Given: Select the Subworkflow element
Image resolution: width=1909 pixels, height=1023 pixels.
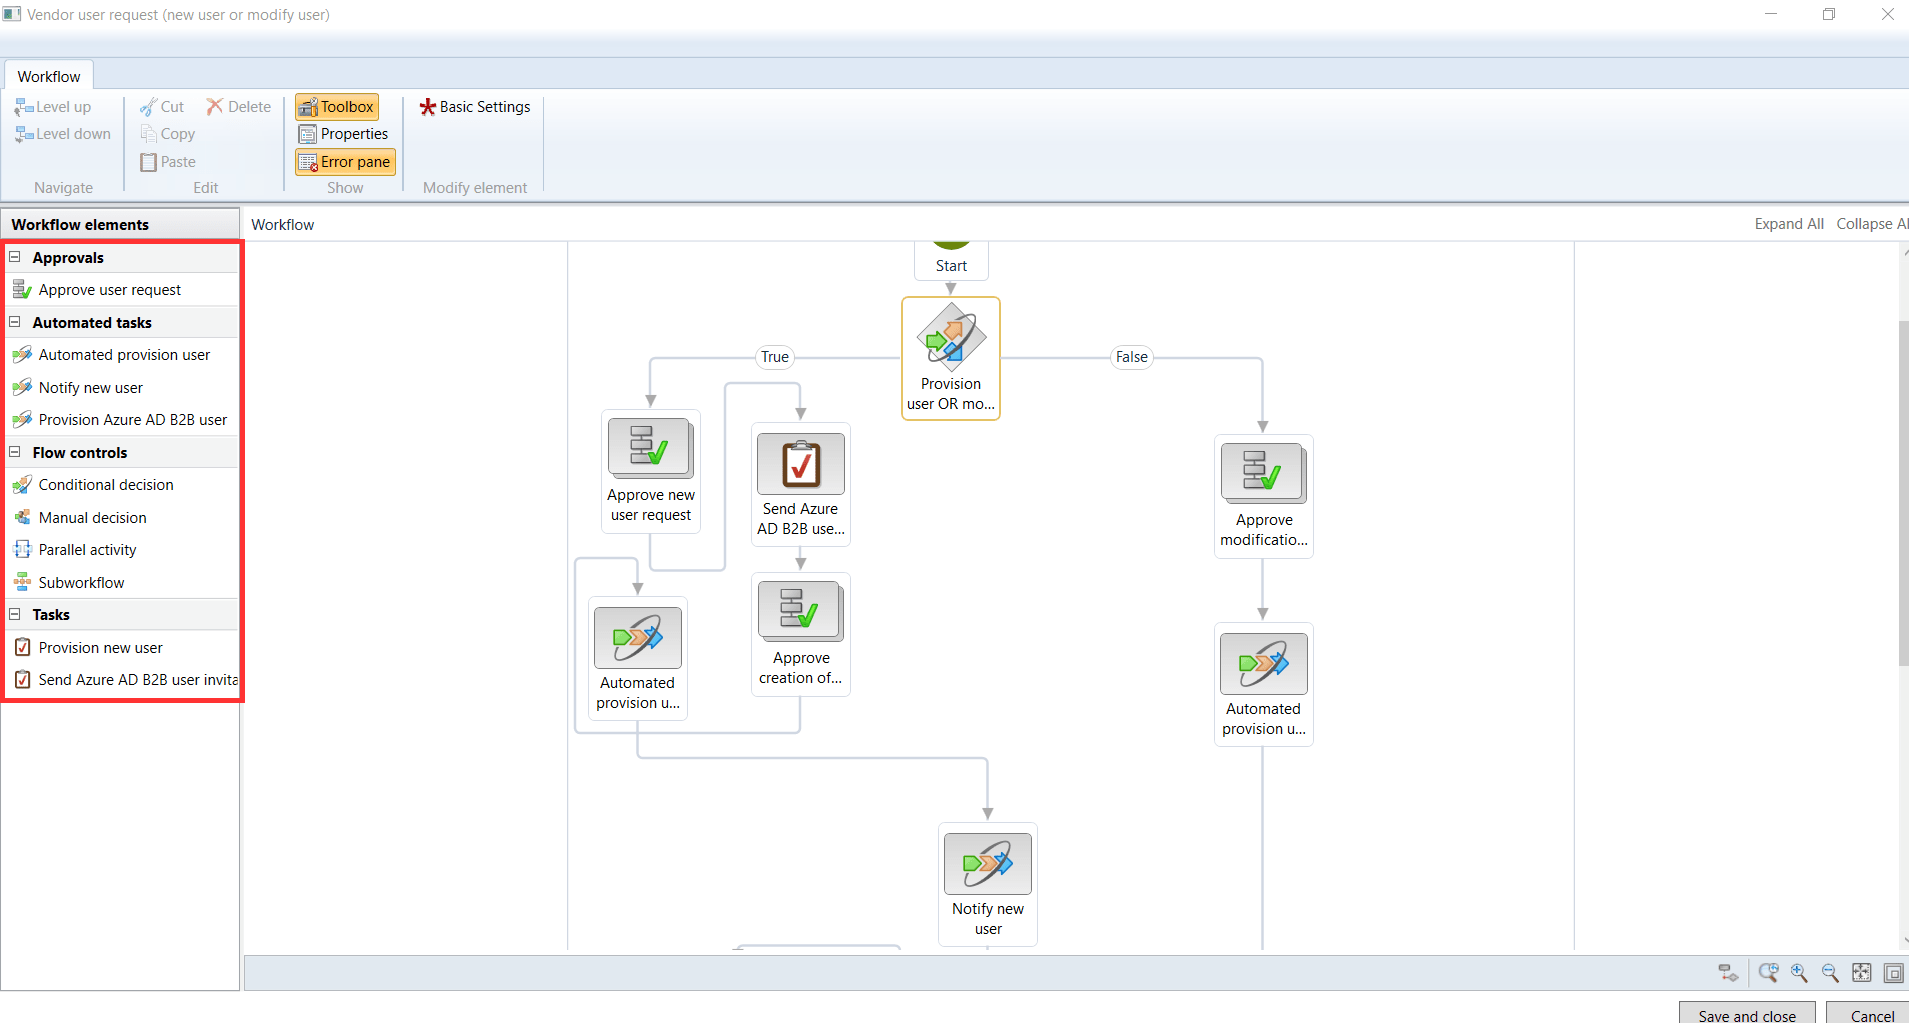Looking at the screenshot, I should tap(81, 582).
